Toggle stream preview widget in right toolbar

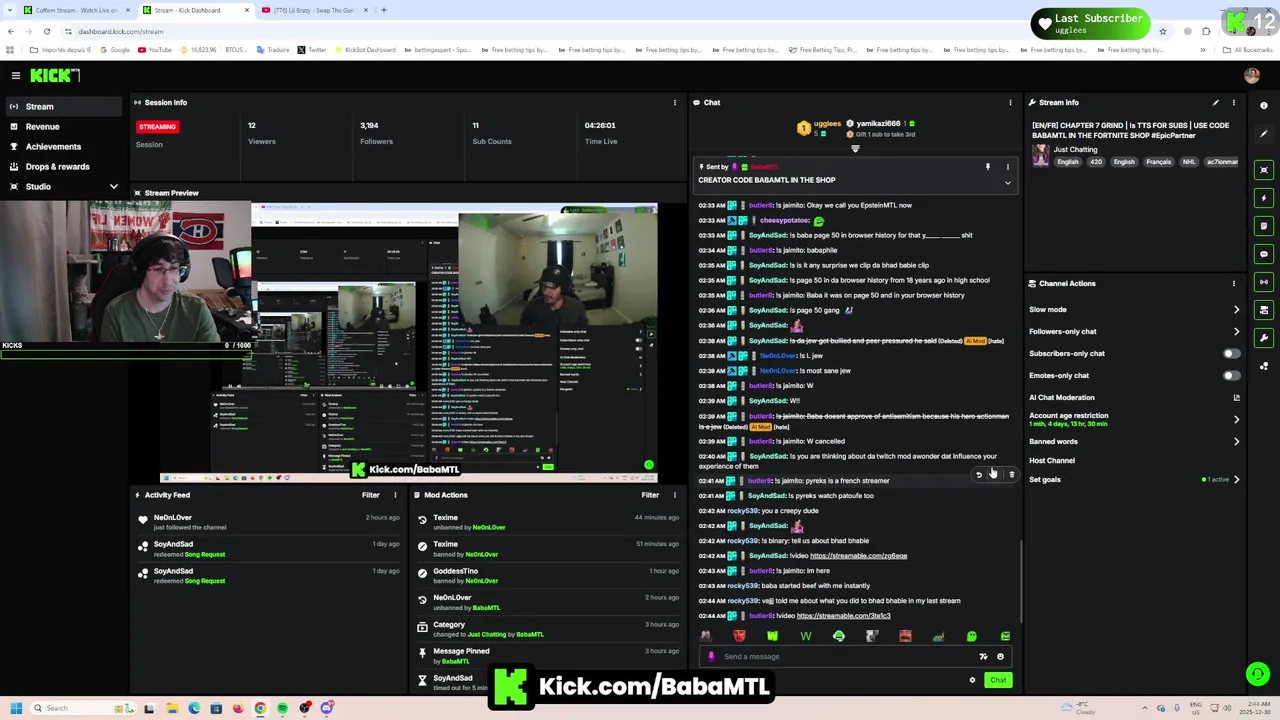pyautogui.click(x=1264, y=170)
